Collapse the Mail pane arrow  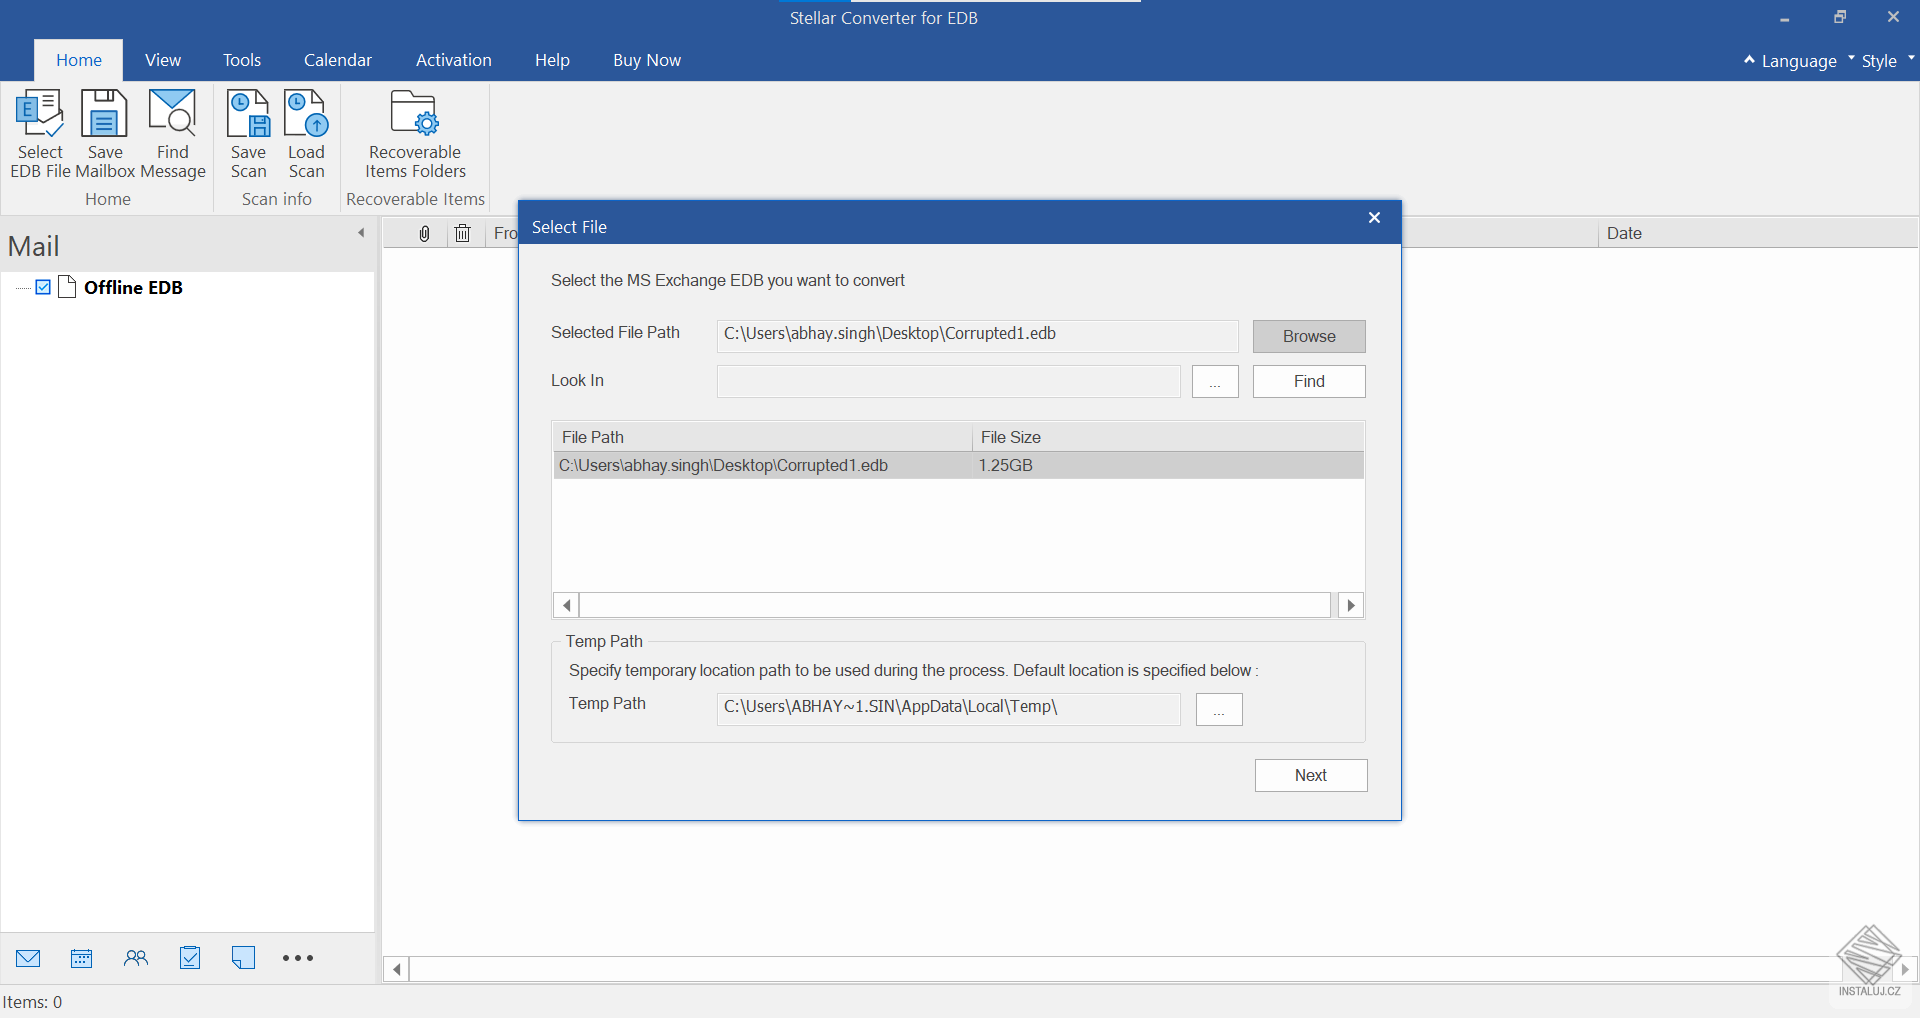tap(361, 233)
